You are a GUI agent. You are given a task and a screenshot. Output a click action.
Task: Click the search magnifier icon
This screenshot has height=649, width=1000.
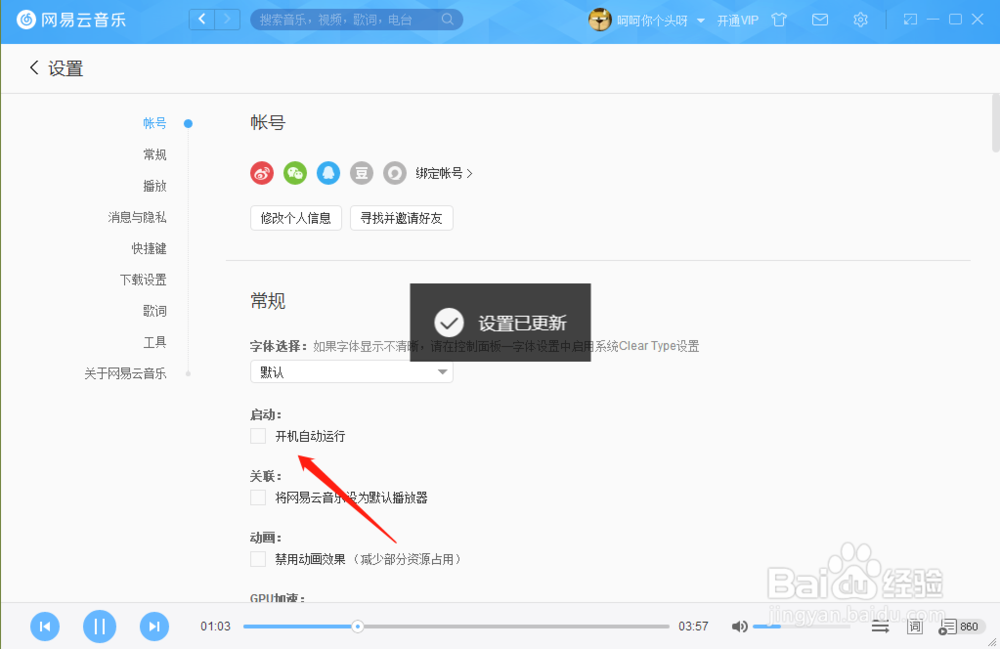(x=448, y=19)
